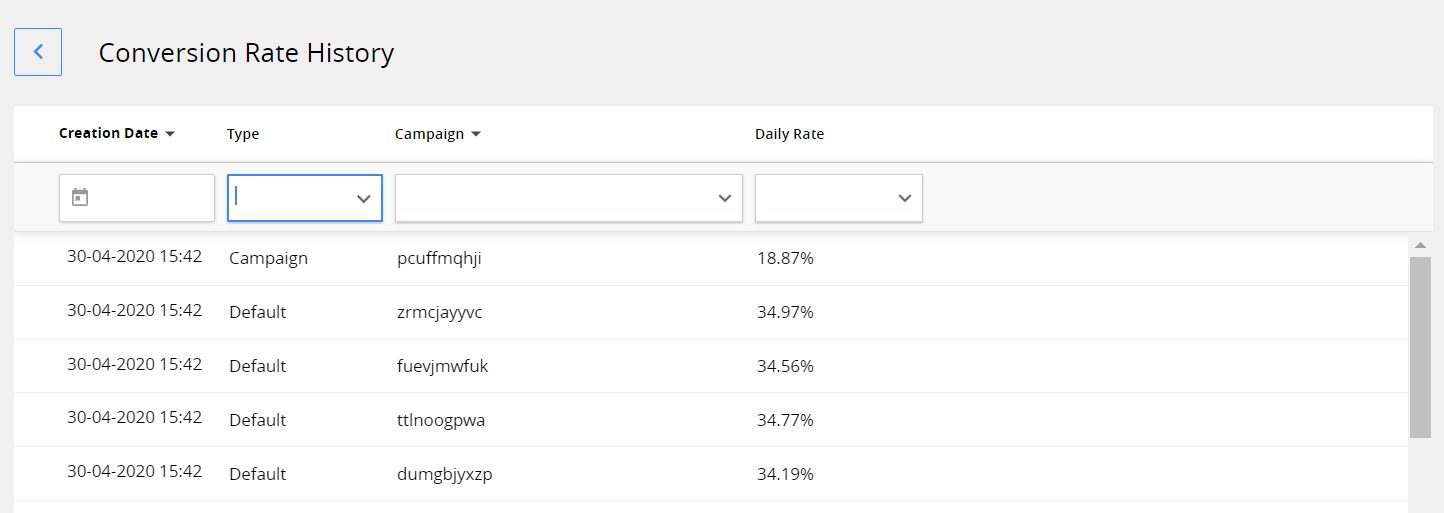
Task: Click the scrollbar up arrow
Action: tap(1420, 245)
